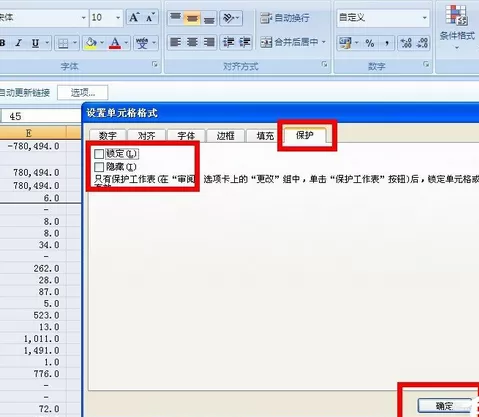Align text right
479x417 pixels.
pyautogui.click(x=209, y=42)
